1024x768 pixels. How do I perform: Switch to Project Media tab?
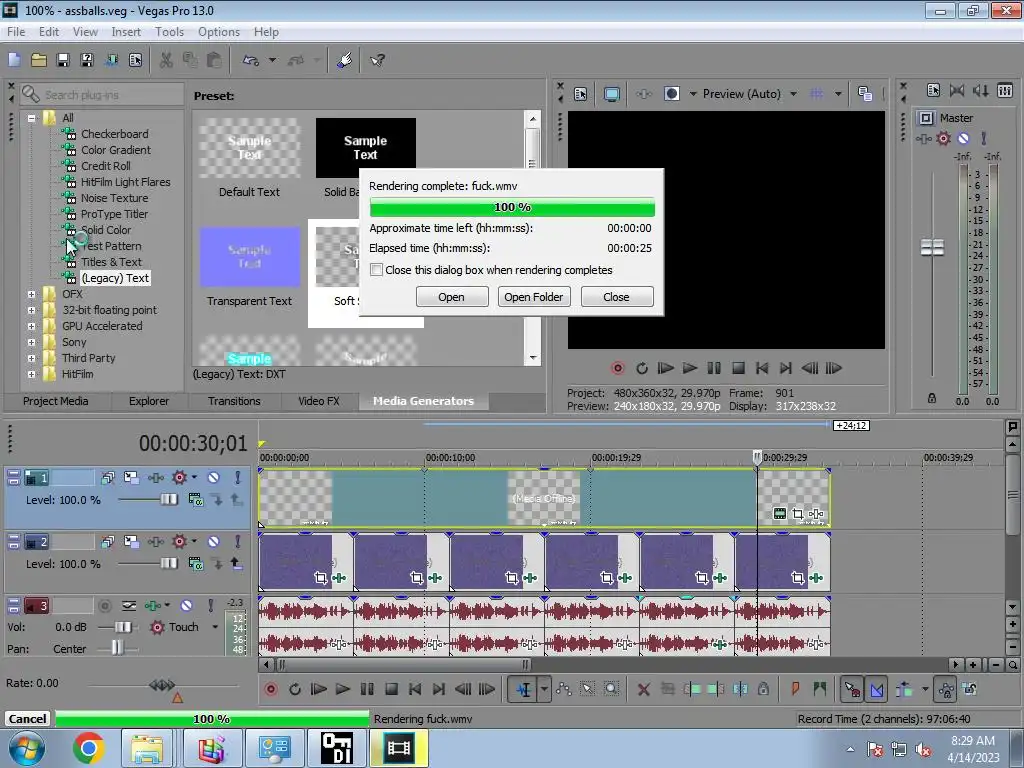[x=56, y=401]
